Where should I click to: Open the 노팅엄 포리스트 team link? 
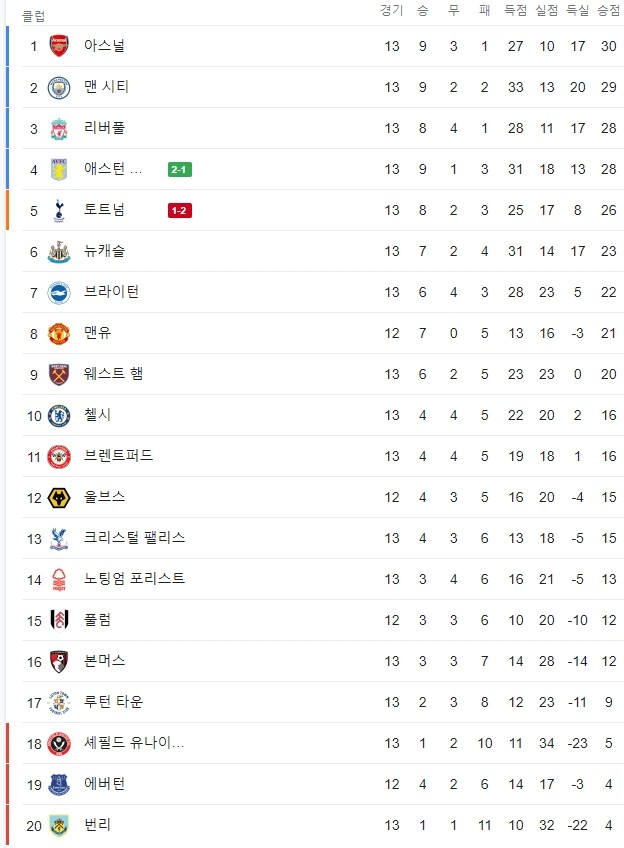[x=134, y=579]
